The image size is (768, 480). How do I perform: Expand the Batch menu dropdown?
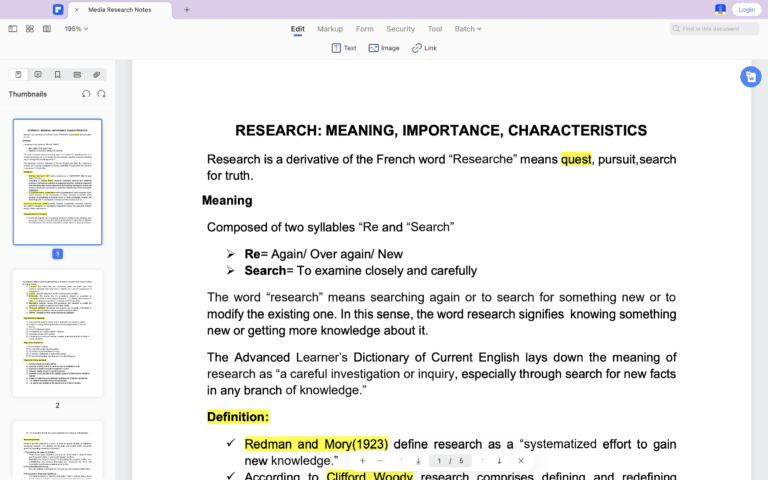point(468,29)
